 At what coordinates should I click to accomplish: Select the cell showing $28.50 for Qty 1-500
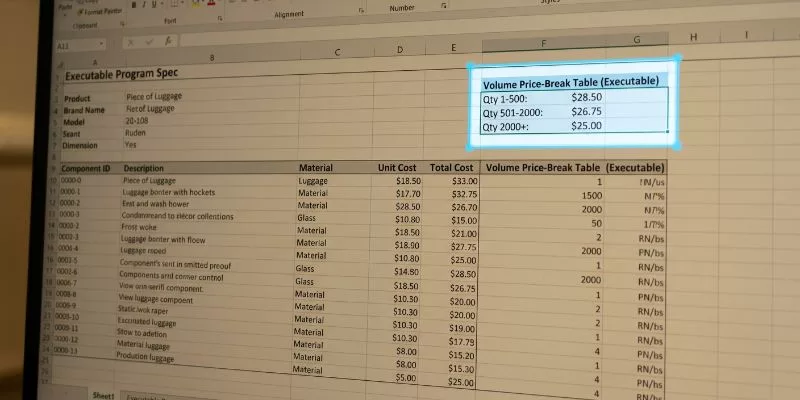tap(586, 97)
